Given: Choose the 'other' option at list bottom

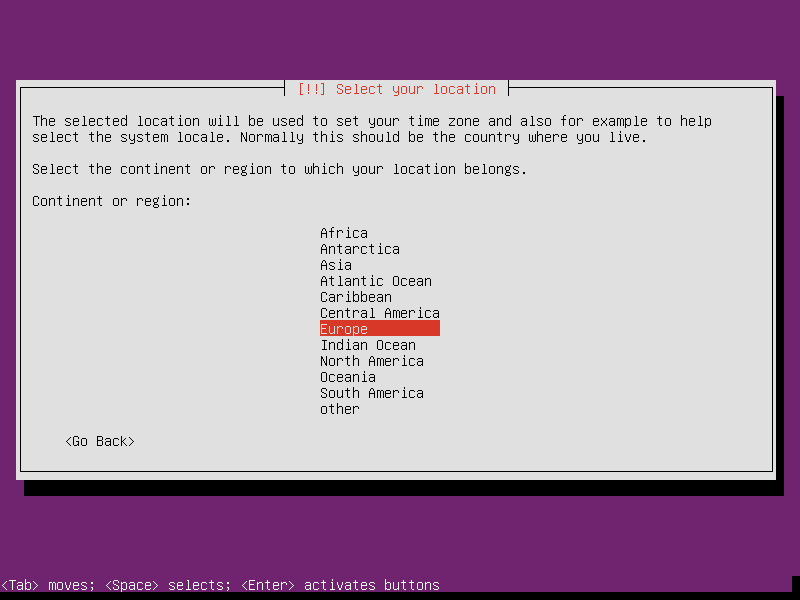Looking at the screenshot, I should 339,409.
